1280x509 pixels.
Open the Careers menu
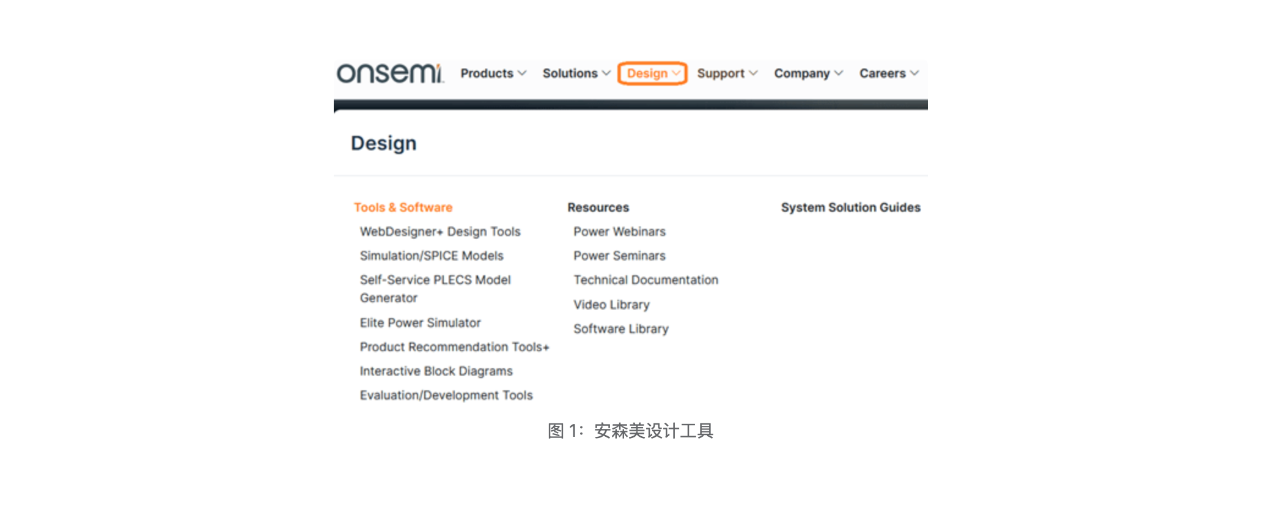888,73
